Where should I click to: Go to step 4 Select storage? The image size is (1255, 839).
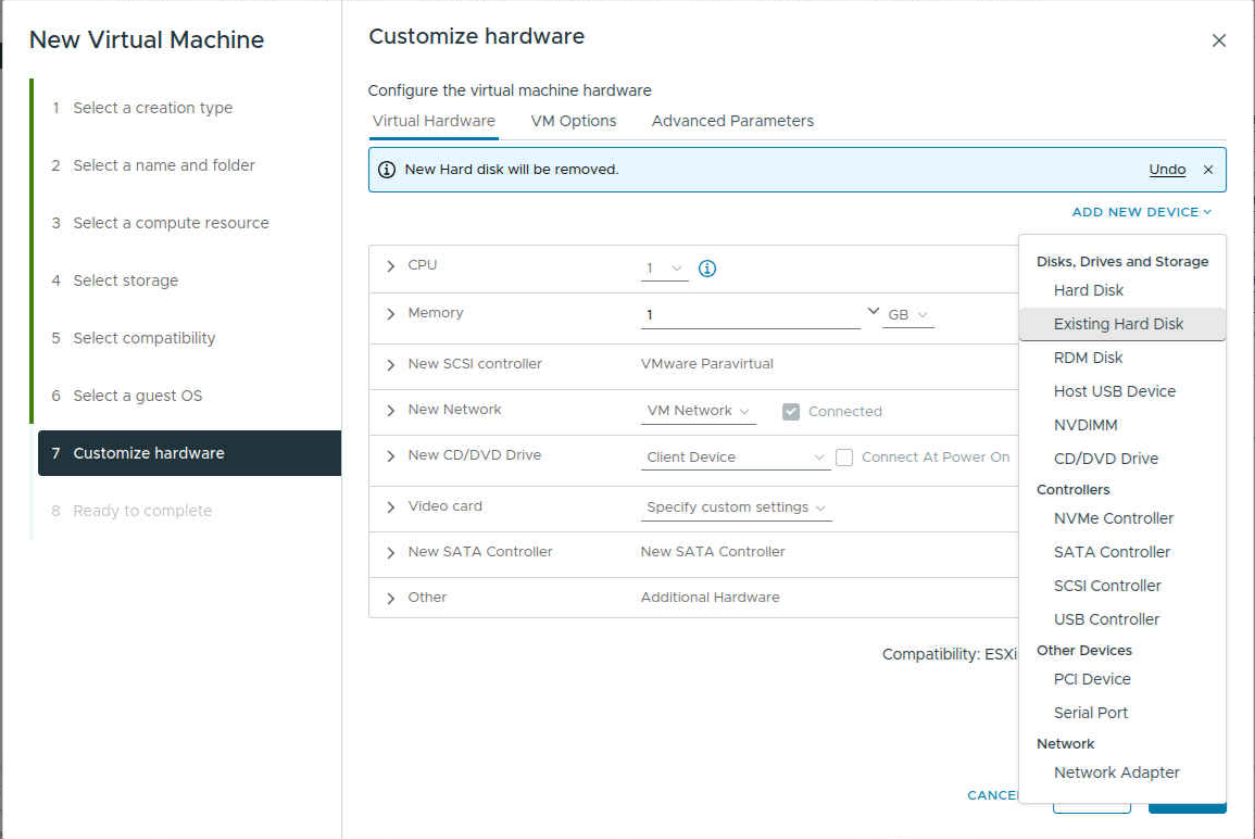tap(125, 281)
